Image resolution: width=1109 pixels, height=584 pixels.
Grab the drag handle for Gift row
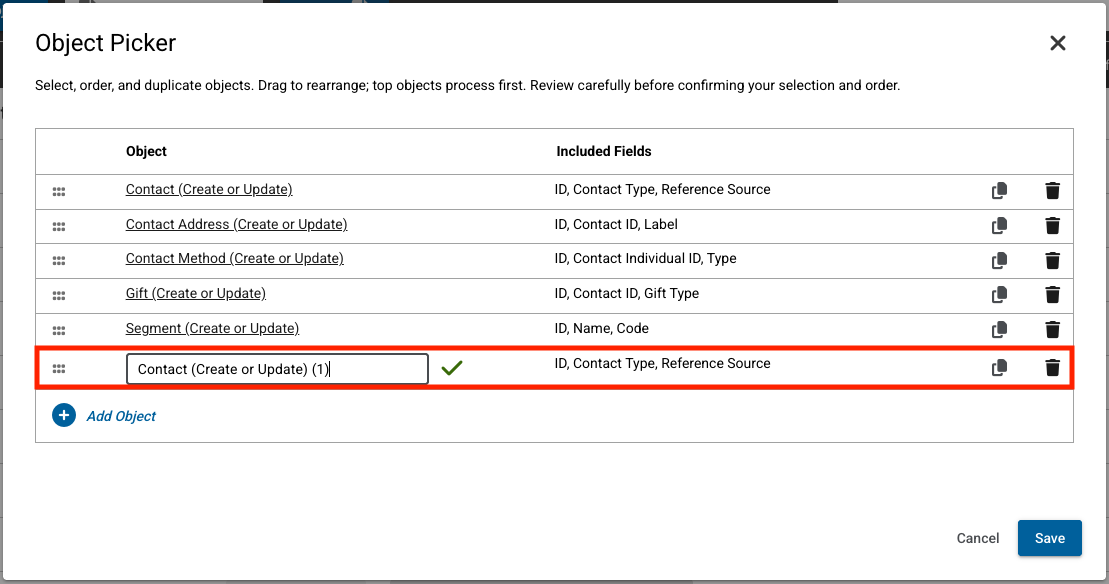(59, 296)
